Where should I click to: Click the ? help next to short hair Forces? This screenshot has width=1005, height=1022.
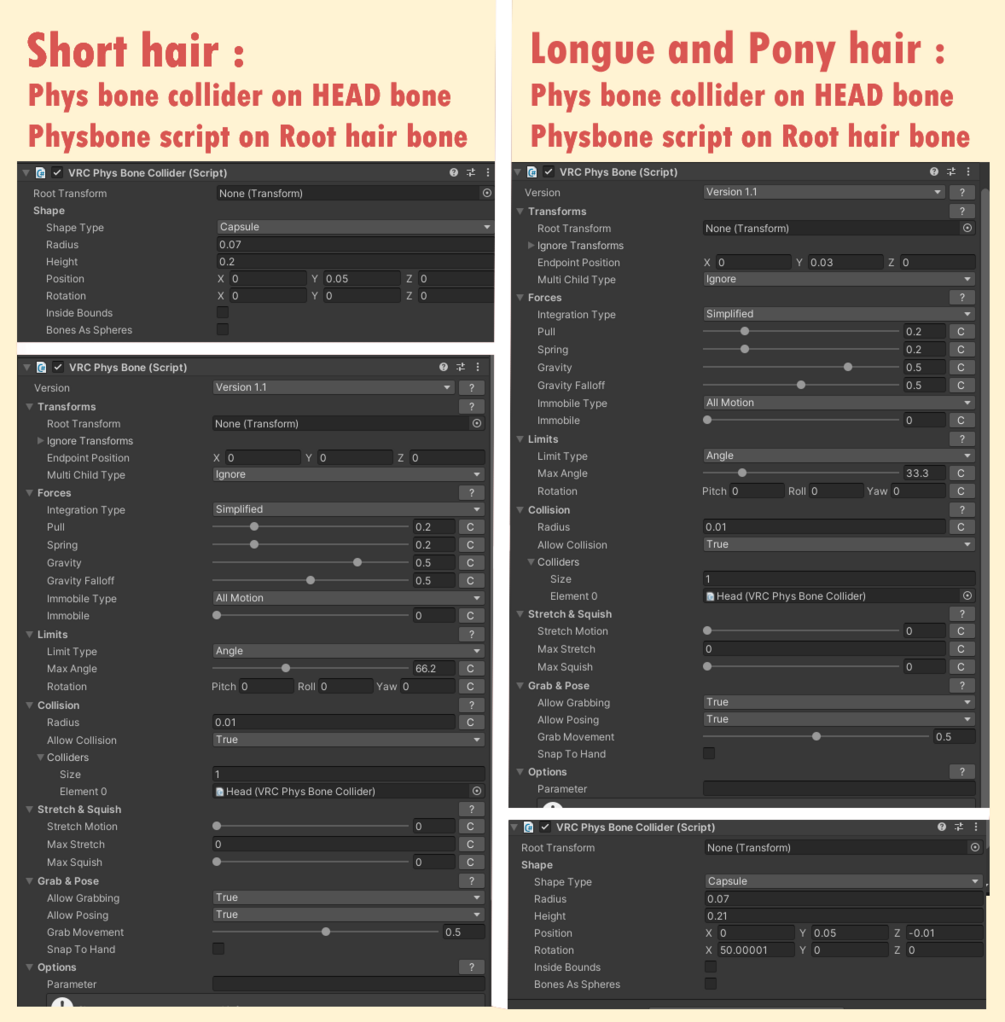click(471, 493)
